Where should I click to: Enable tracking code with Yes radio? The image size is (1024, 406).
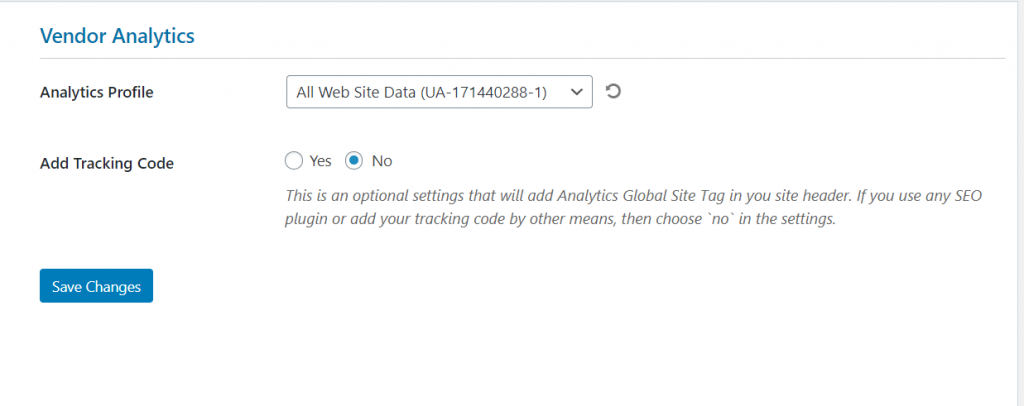(294, 161)
